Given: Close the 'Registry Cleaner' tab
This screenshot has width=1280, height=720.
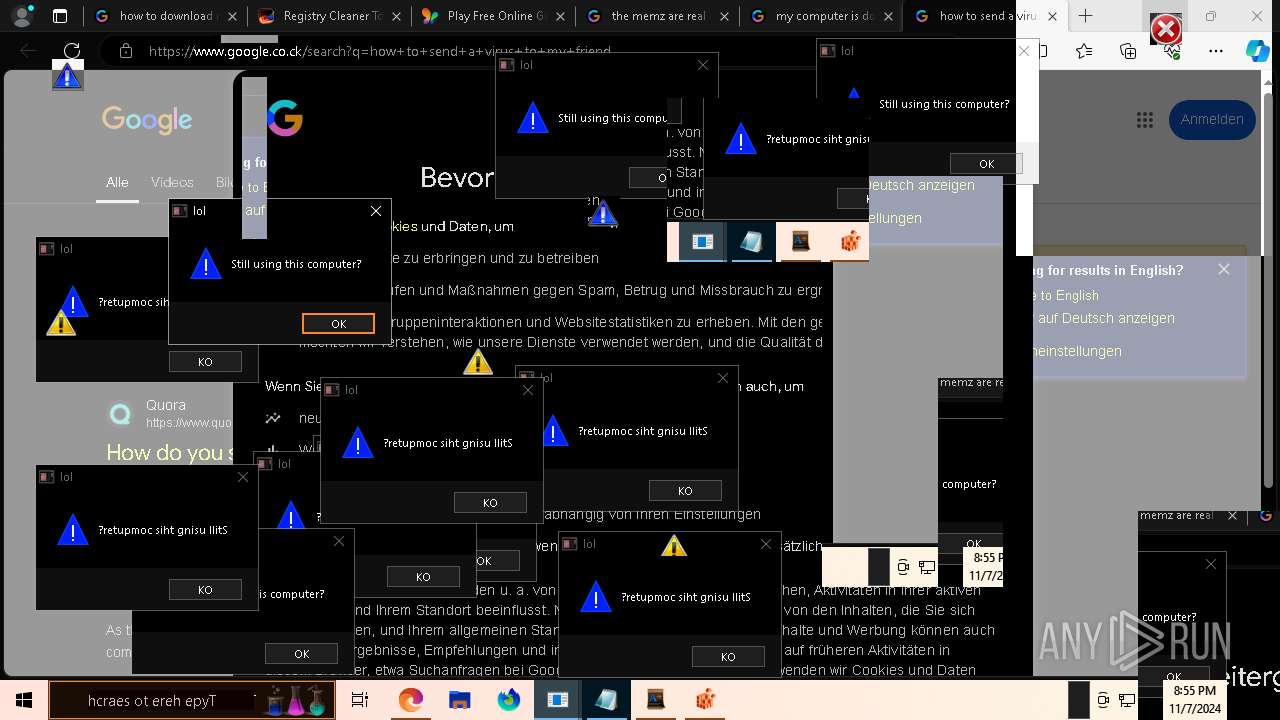Looking at the screenshot, I should click(396, 16).
